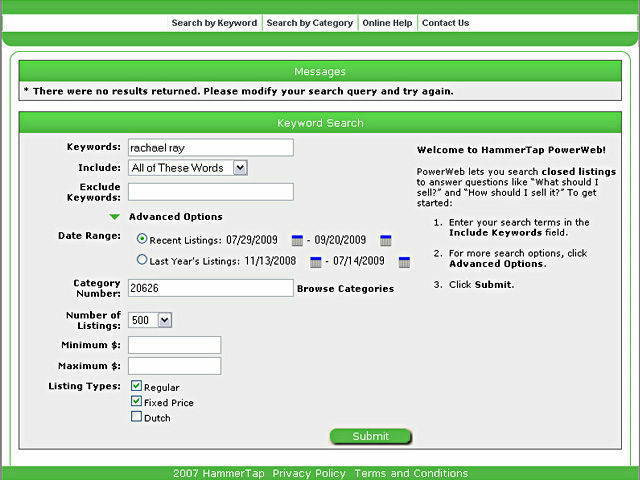The image size is (640, 480).
Task: Collapse Advanced Options green triangle
Action: (x=115, y=217)
